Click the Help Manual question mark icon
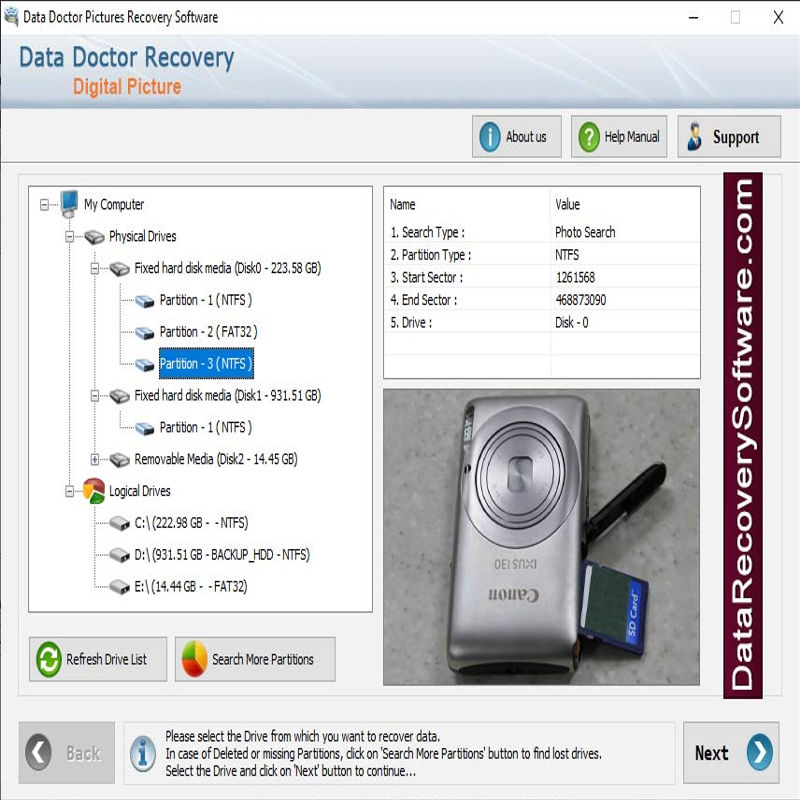The height and width of the screenshot is (800, 800). click(x=589, y=137)
